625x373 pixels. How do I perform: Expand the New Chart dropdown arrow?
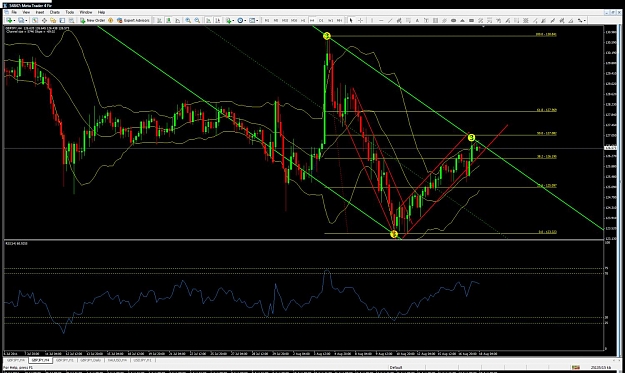14,20
